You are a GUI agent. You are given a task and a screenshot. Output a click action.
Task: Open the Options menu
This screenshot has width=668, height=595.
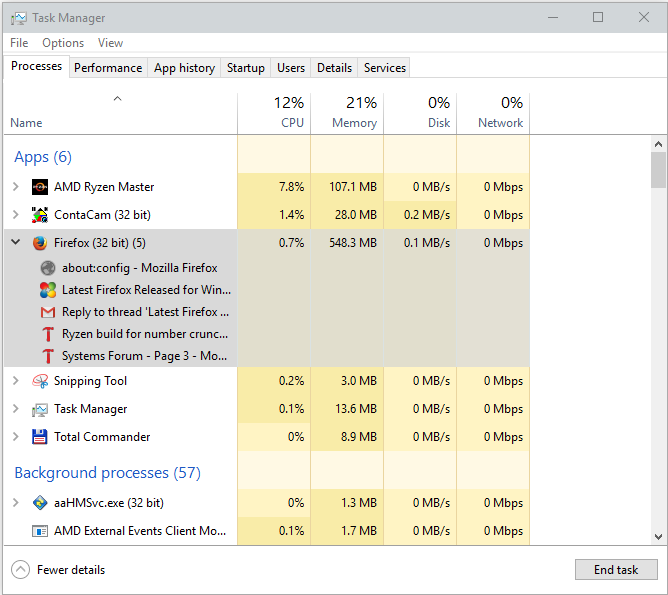tap(63, 43)
